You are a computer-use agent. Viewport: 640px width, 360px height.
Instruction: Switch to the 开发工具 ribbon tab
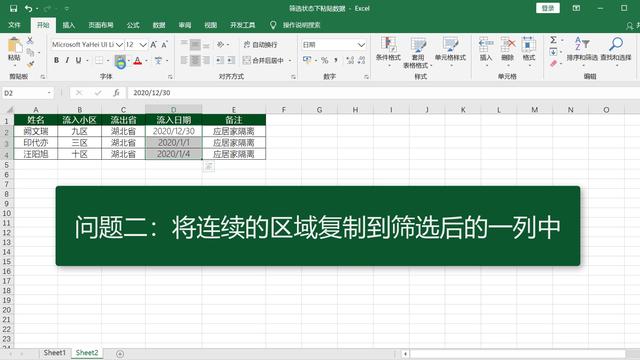pos(242,25)
